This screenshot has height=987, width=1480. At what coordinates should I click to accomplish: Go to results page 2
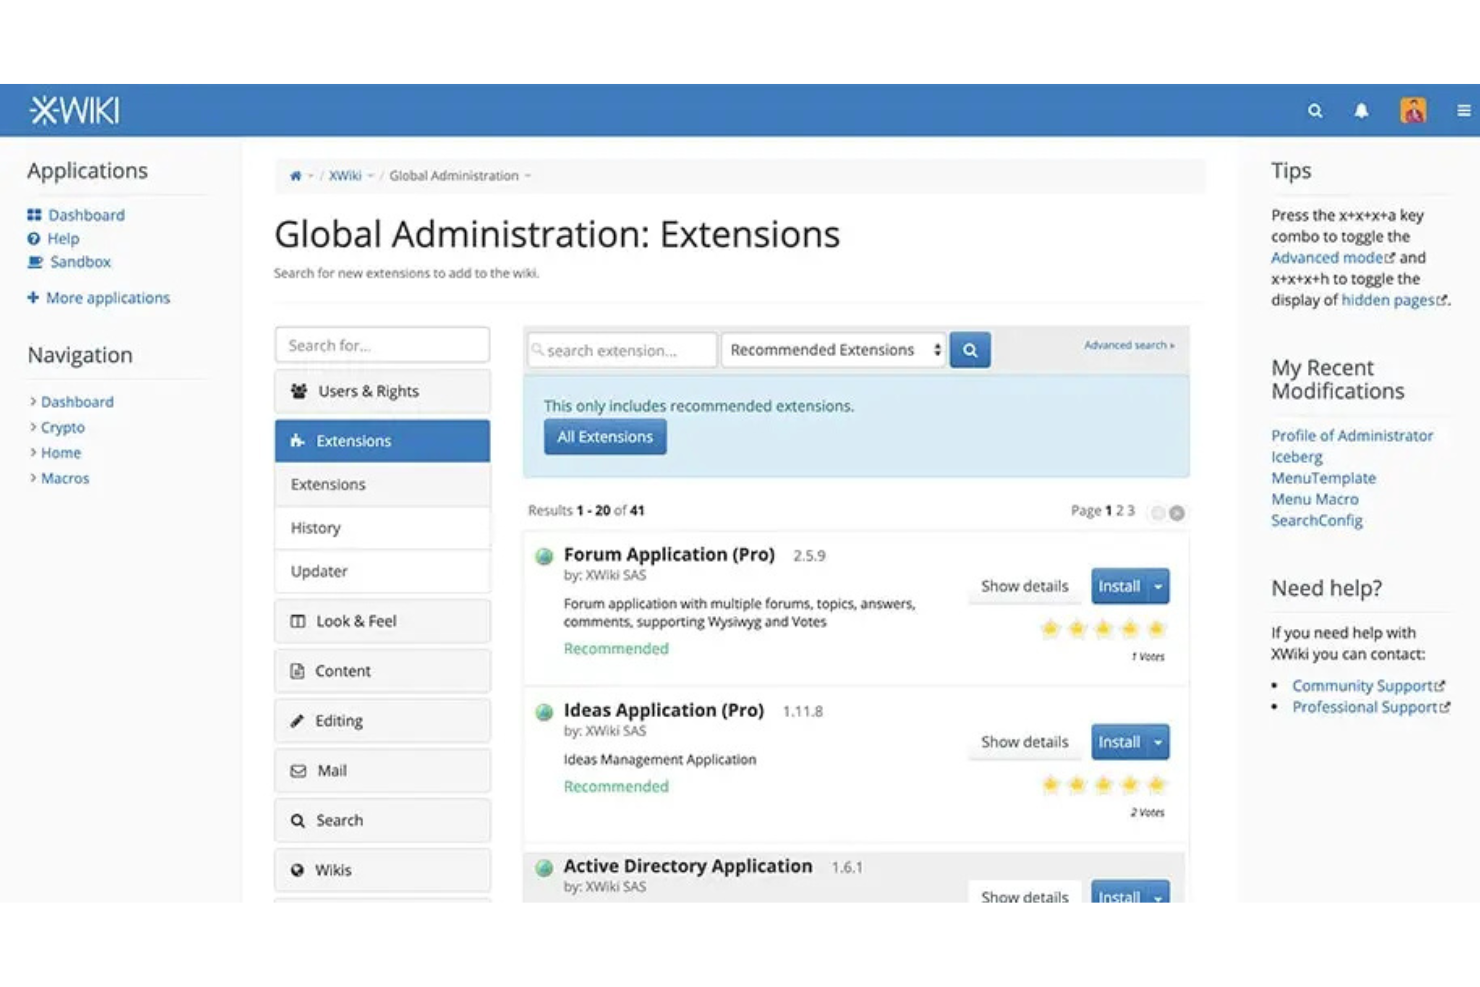coord(1120,511)
